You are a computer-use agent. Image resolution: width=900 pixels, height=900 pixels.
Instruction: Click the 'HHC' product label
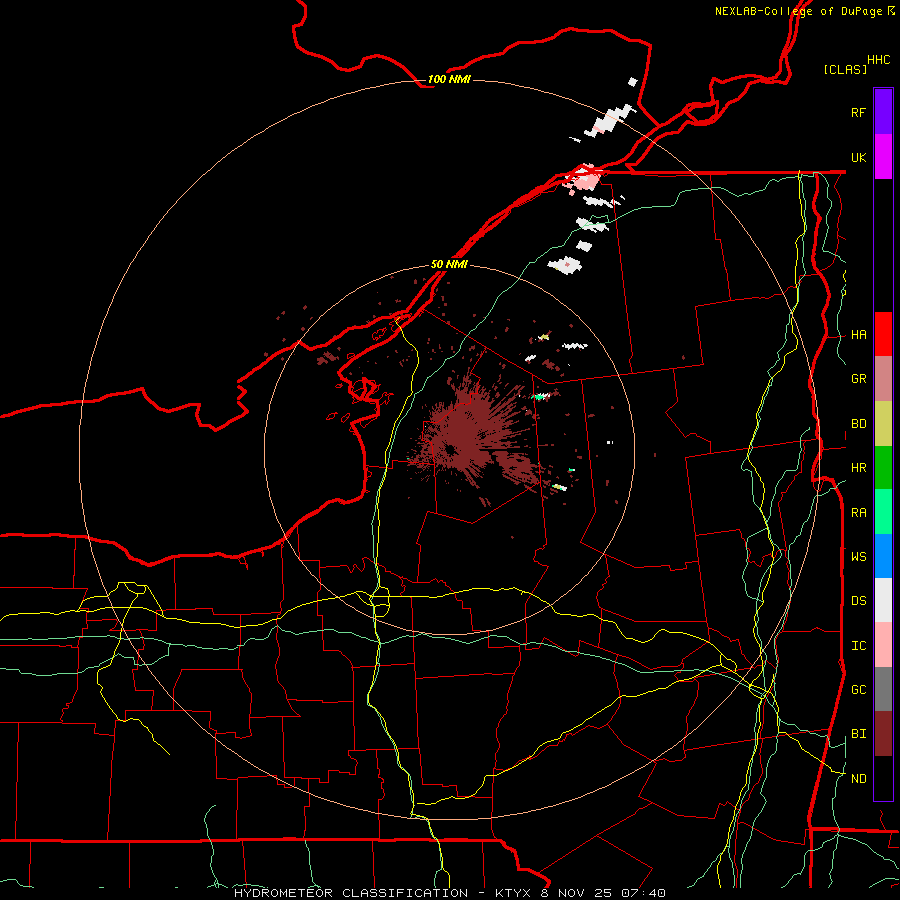click(x=878, y=60)
